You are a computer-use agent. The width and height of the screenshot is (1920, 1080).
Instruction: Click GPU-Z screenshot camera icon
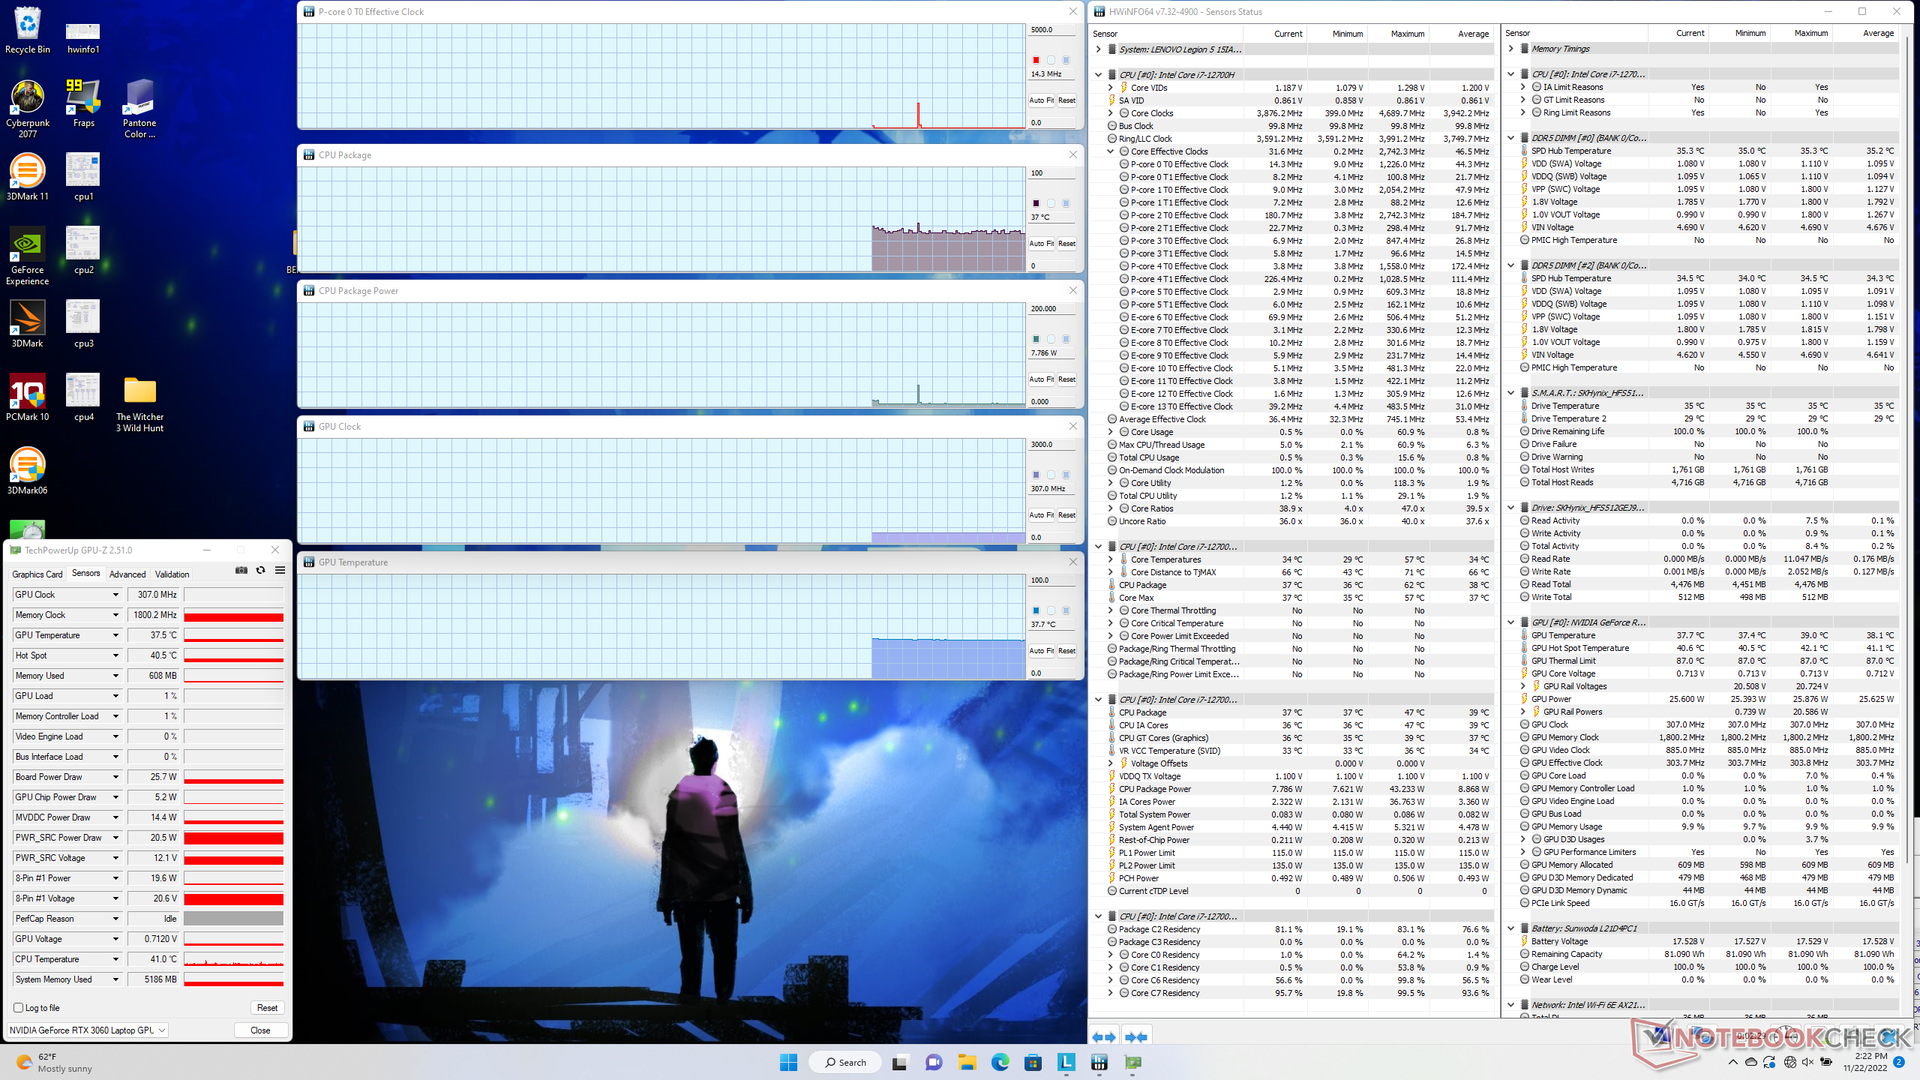[x=241, y=570]
